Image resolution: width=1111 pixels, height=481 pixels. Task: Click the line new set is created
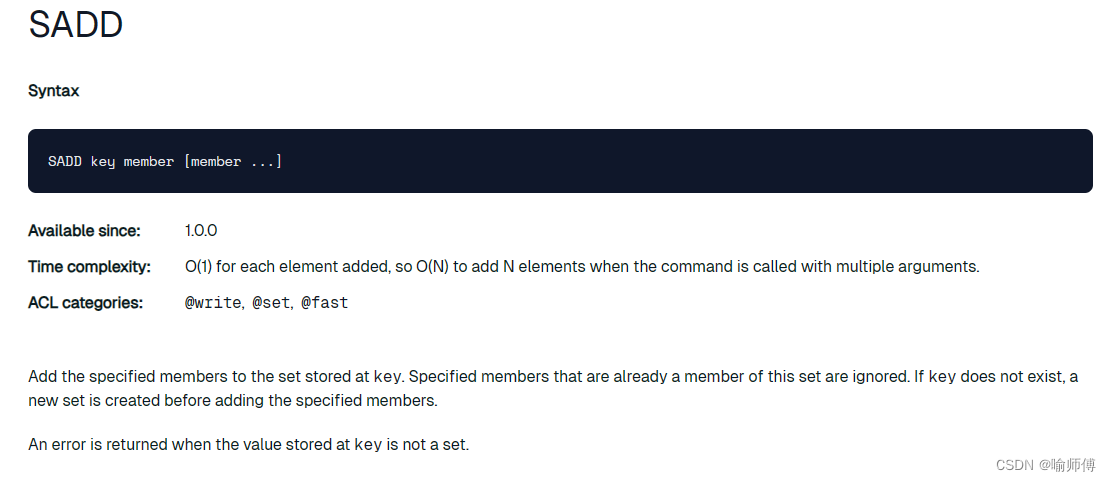coord(233,401)
